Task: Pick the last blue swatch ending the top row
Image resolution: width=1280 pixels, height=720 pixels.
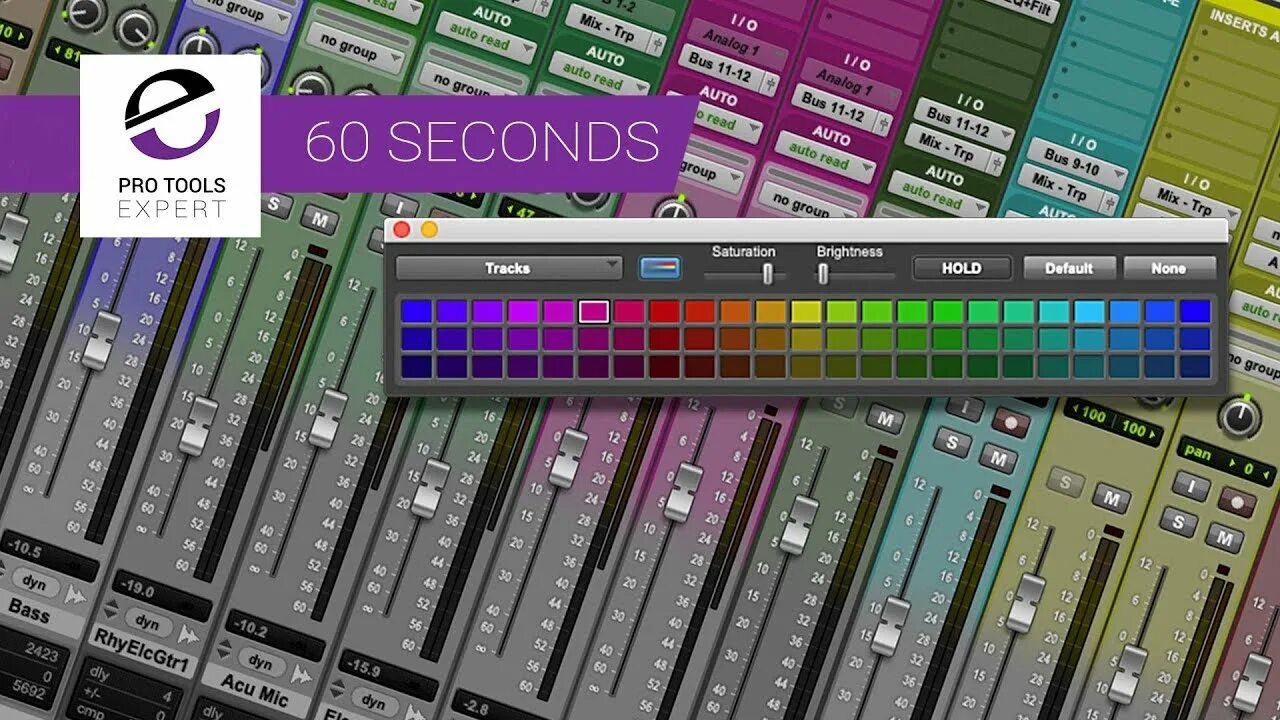Action: click(x=1195, y=312)
